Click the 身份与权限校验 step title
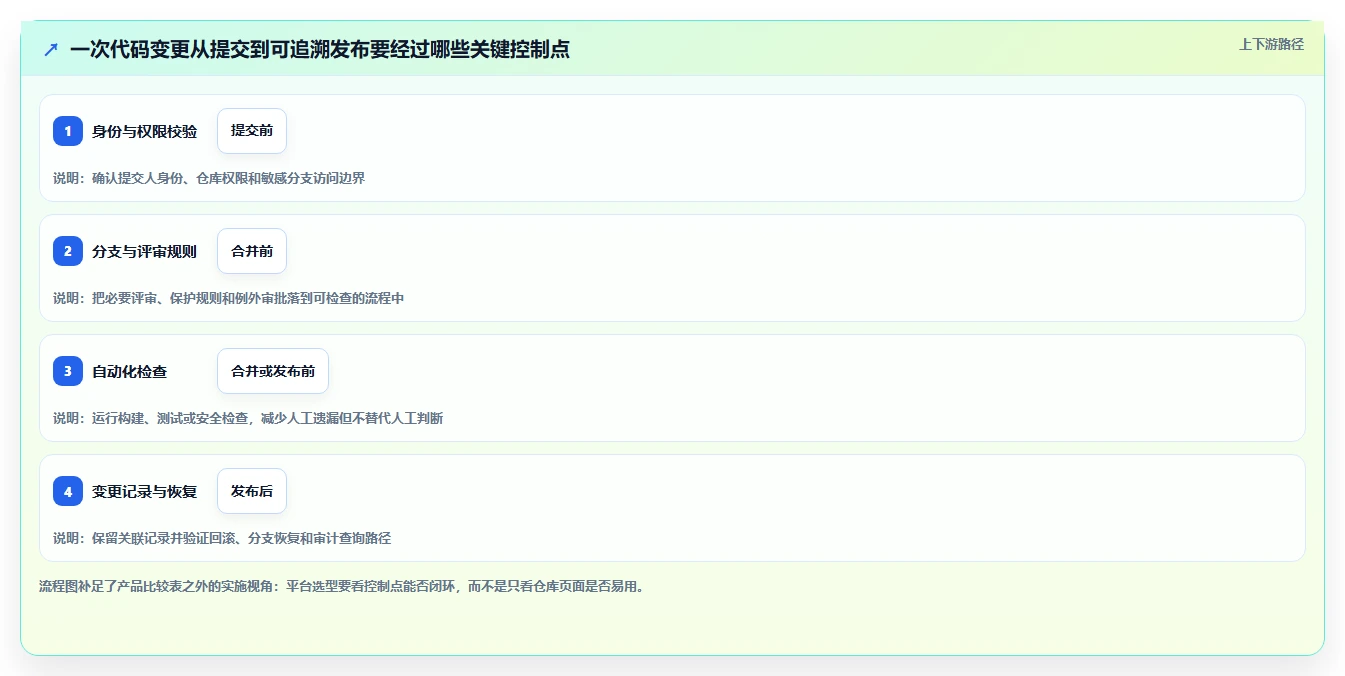This screenshot has height=676, width=1345. pyautogui.click(x=145, y=131)
